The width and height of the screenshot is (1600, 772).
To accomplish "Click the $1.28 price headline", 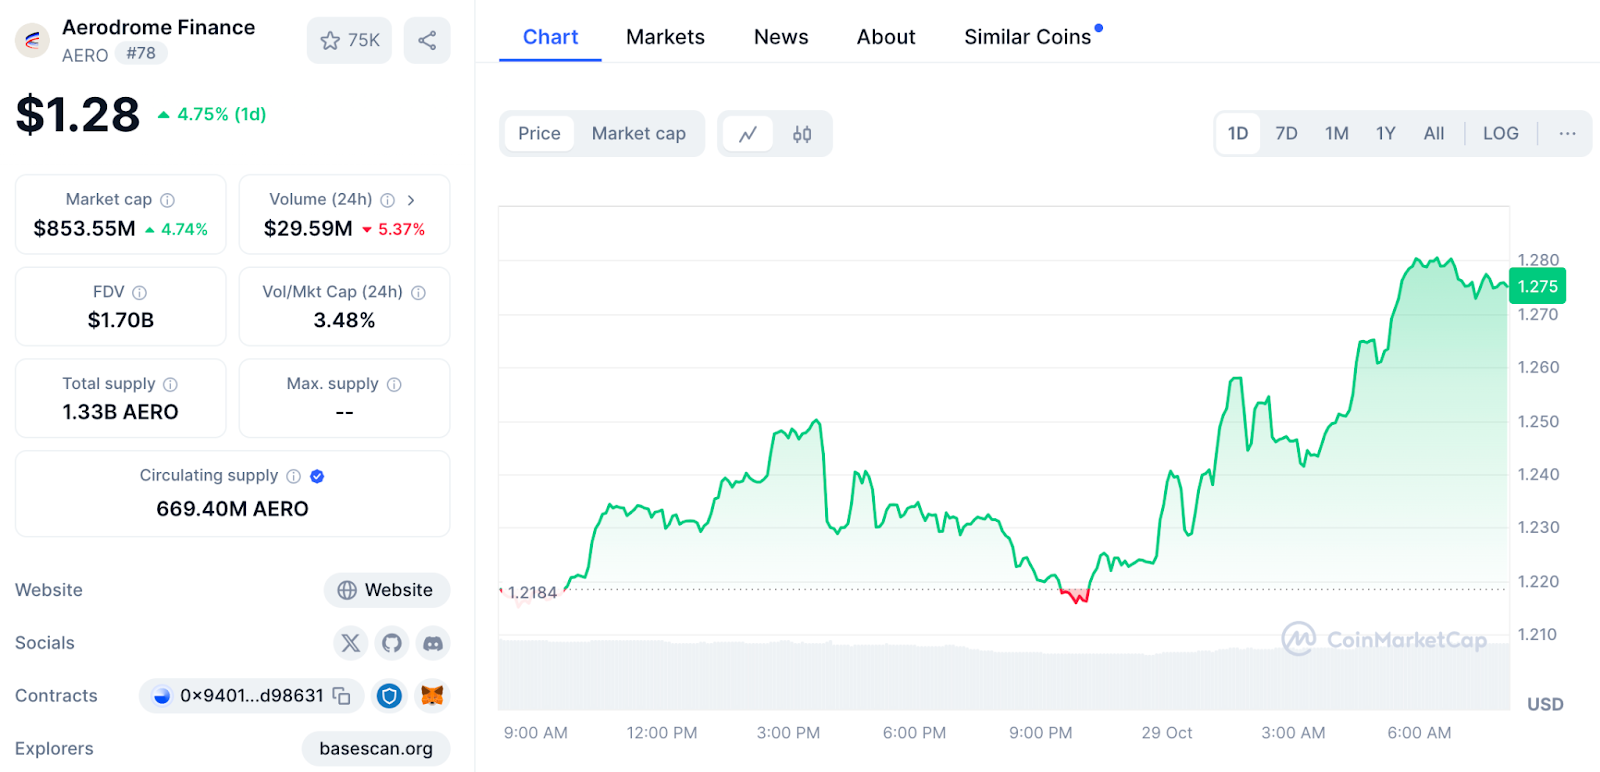I will 78,114.
